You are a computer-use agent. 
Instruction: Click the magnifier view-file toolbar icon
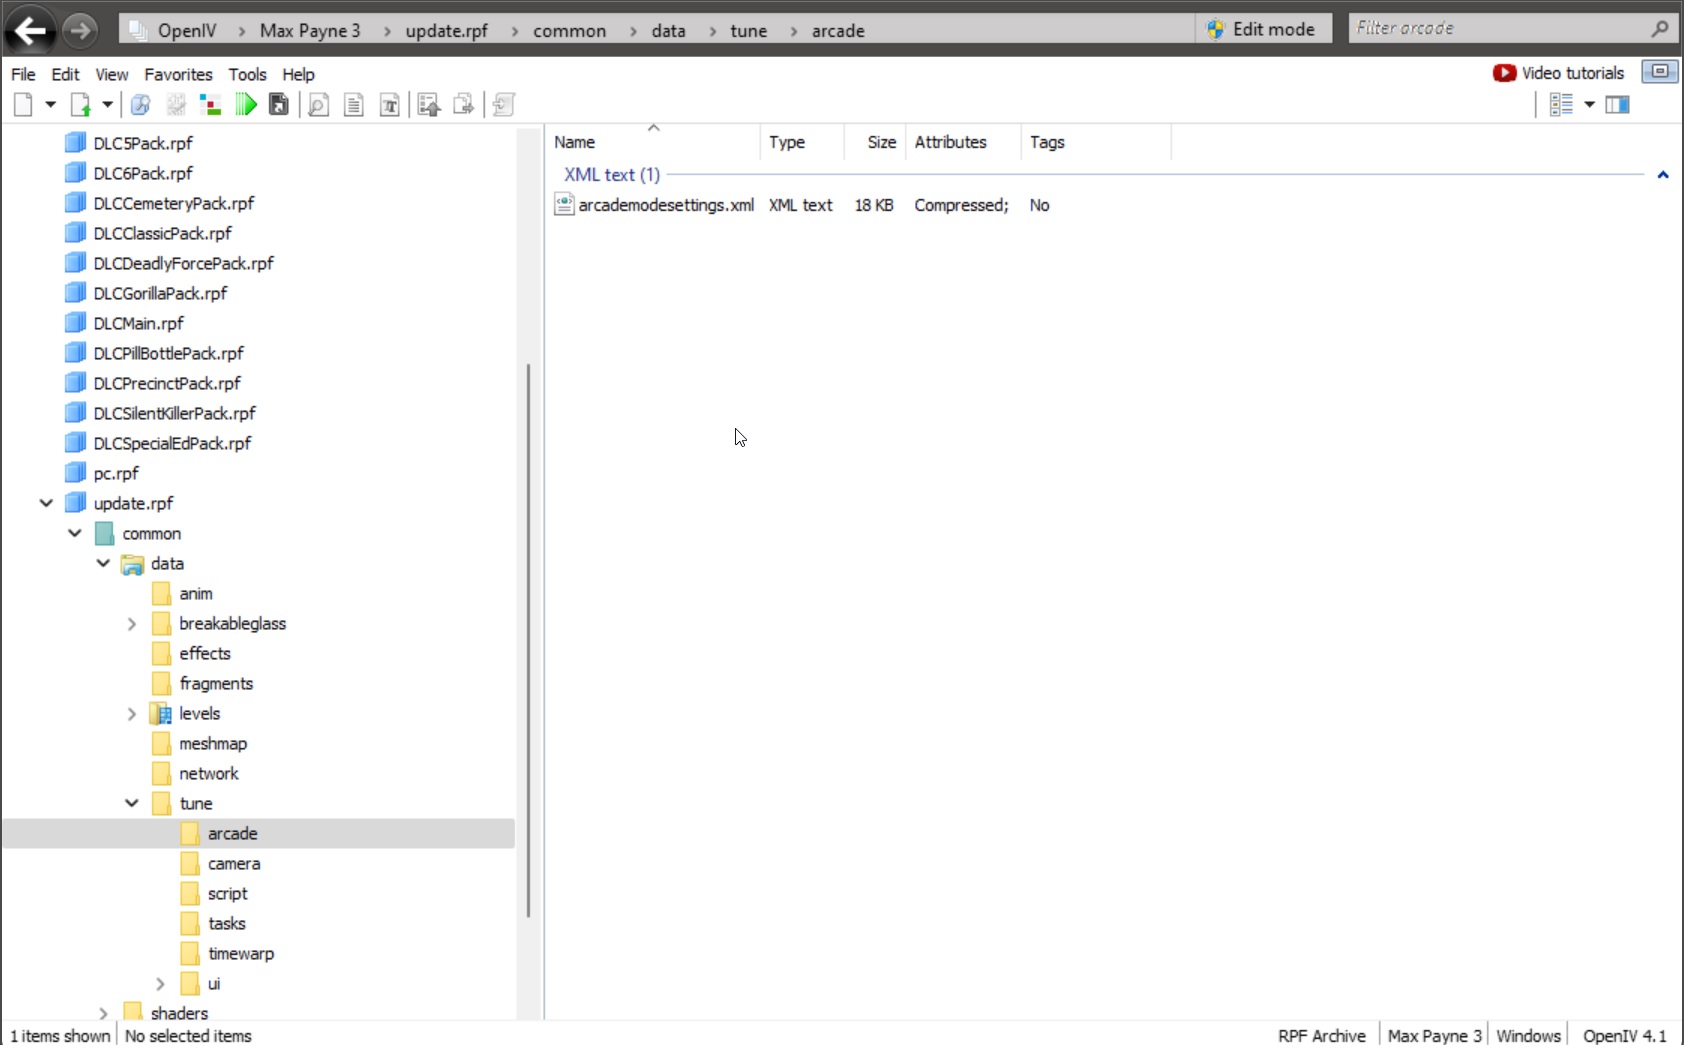[x=318, y=104]
